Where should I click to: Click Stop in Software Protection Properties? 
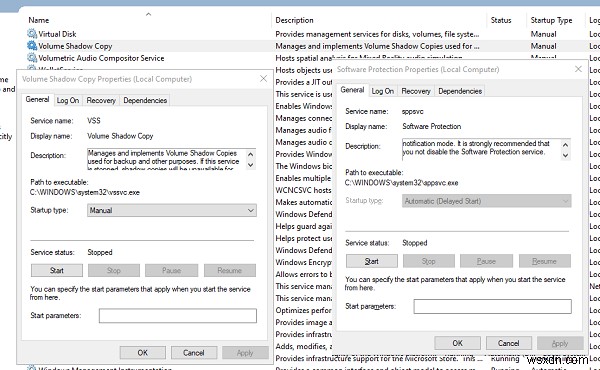click(x=429, y=261)
